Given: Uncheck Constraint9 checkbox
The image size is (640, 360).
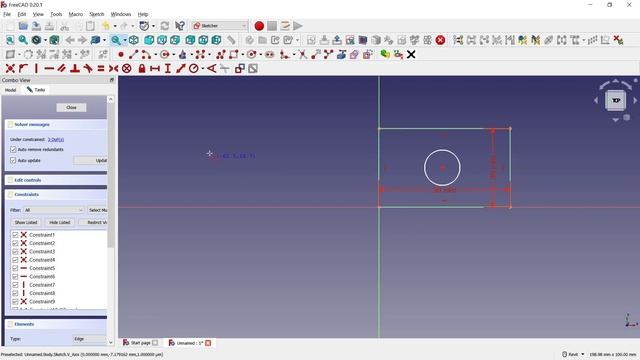Looking at the screenshot, I should 15,301.
